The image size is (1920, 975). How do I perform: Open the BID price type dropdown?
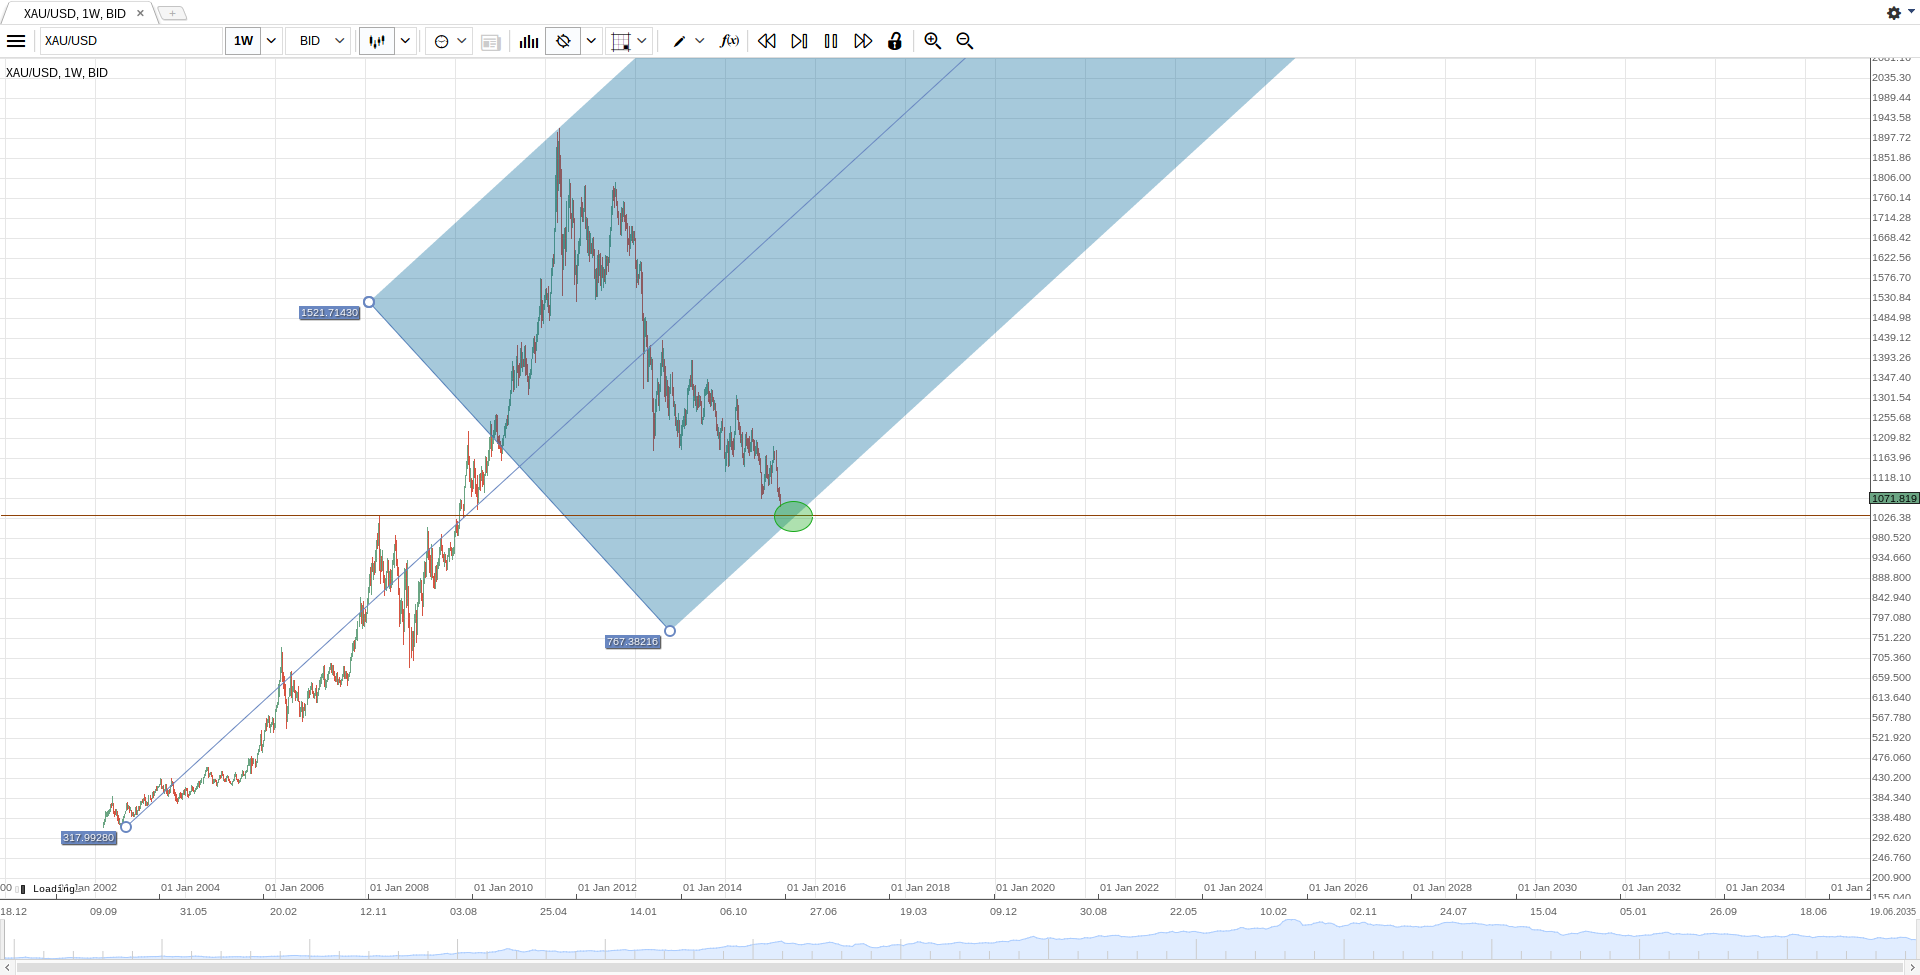pos(336,41)
